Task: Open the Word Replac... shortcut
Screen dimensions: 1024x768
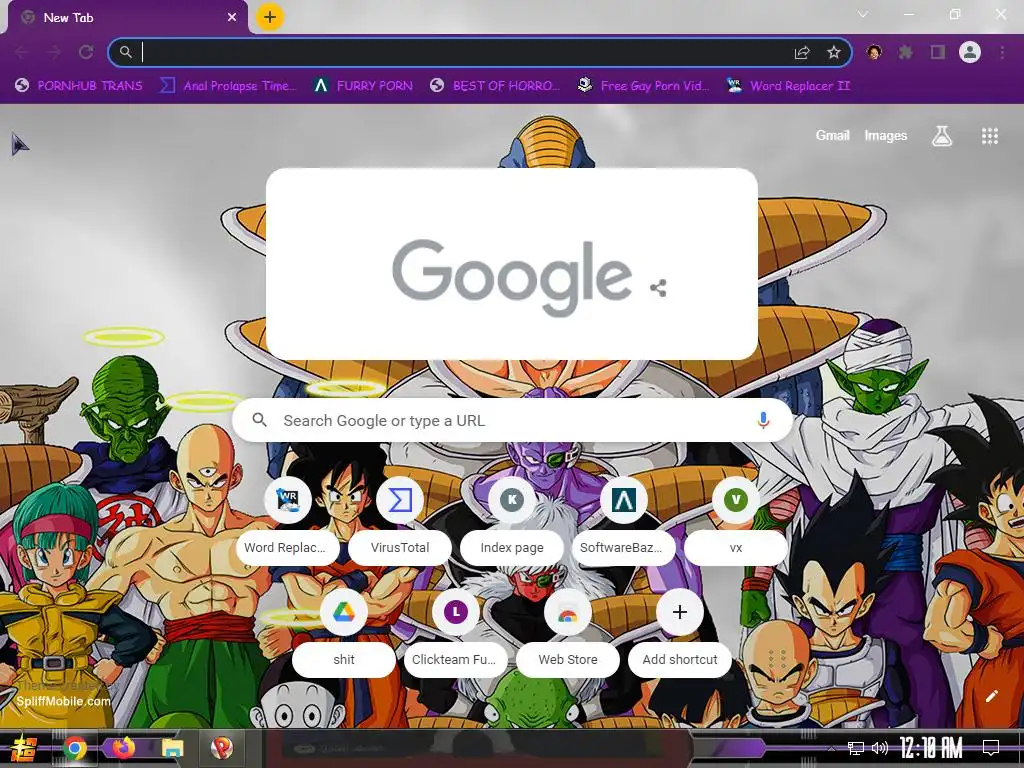Action: click(x=287, y=520)
